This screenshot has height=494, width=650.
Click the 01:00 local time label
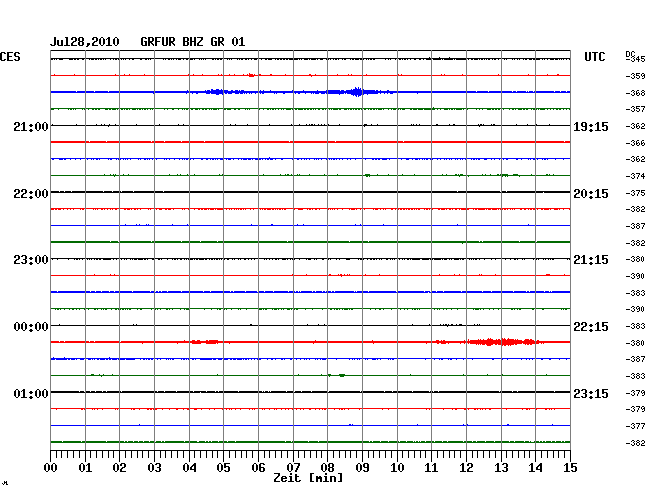pyautogui.click(x=31, y=393)
